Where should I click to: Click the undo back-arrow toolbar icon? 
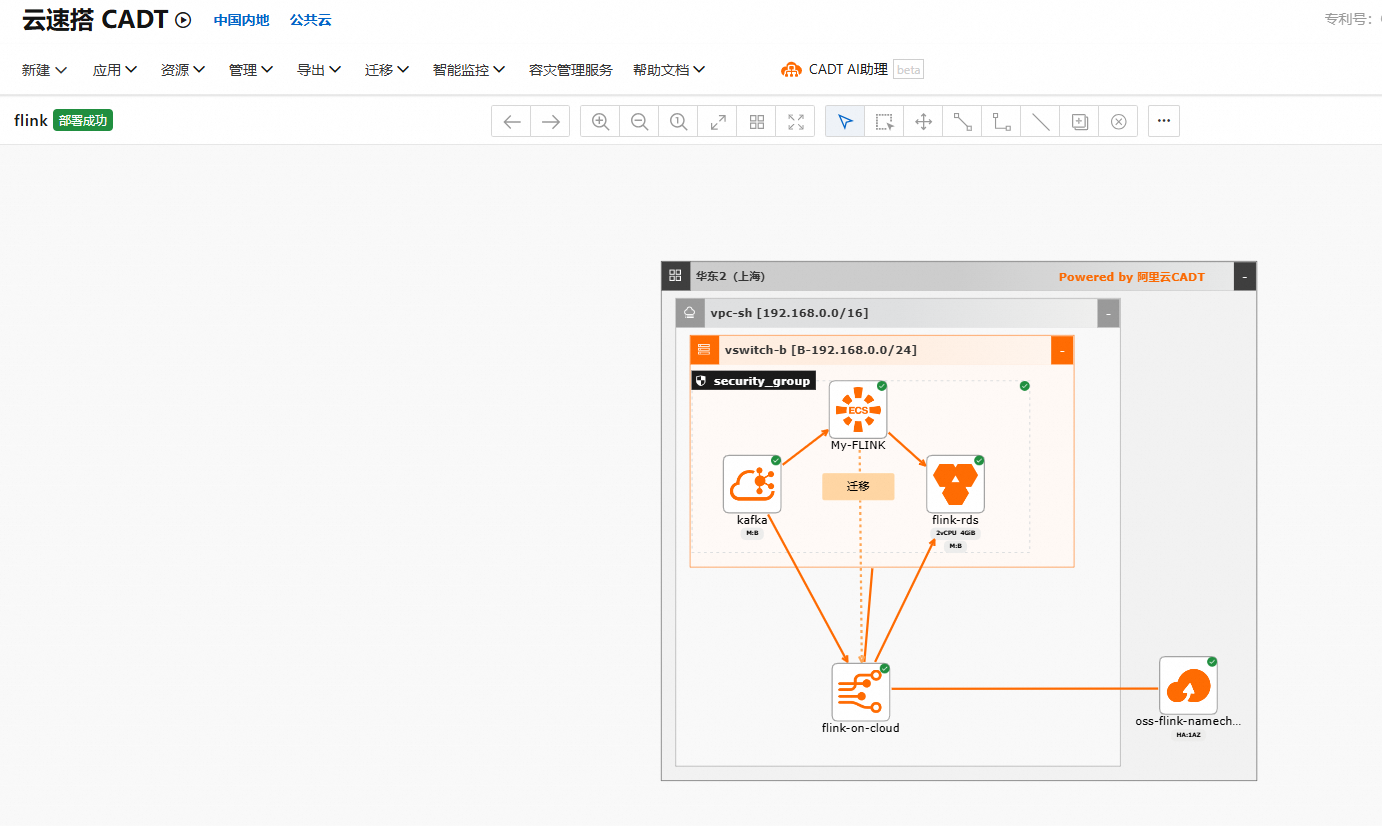tap(512, 121)
